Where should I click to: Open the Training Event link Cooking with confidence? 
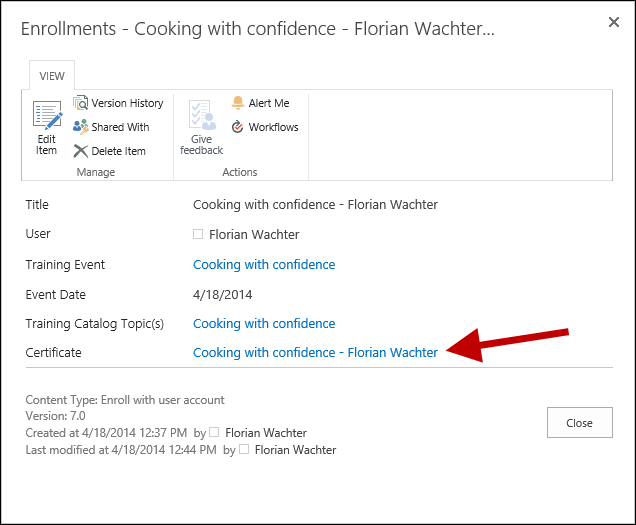[x=264, y=265]
